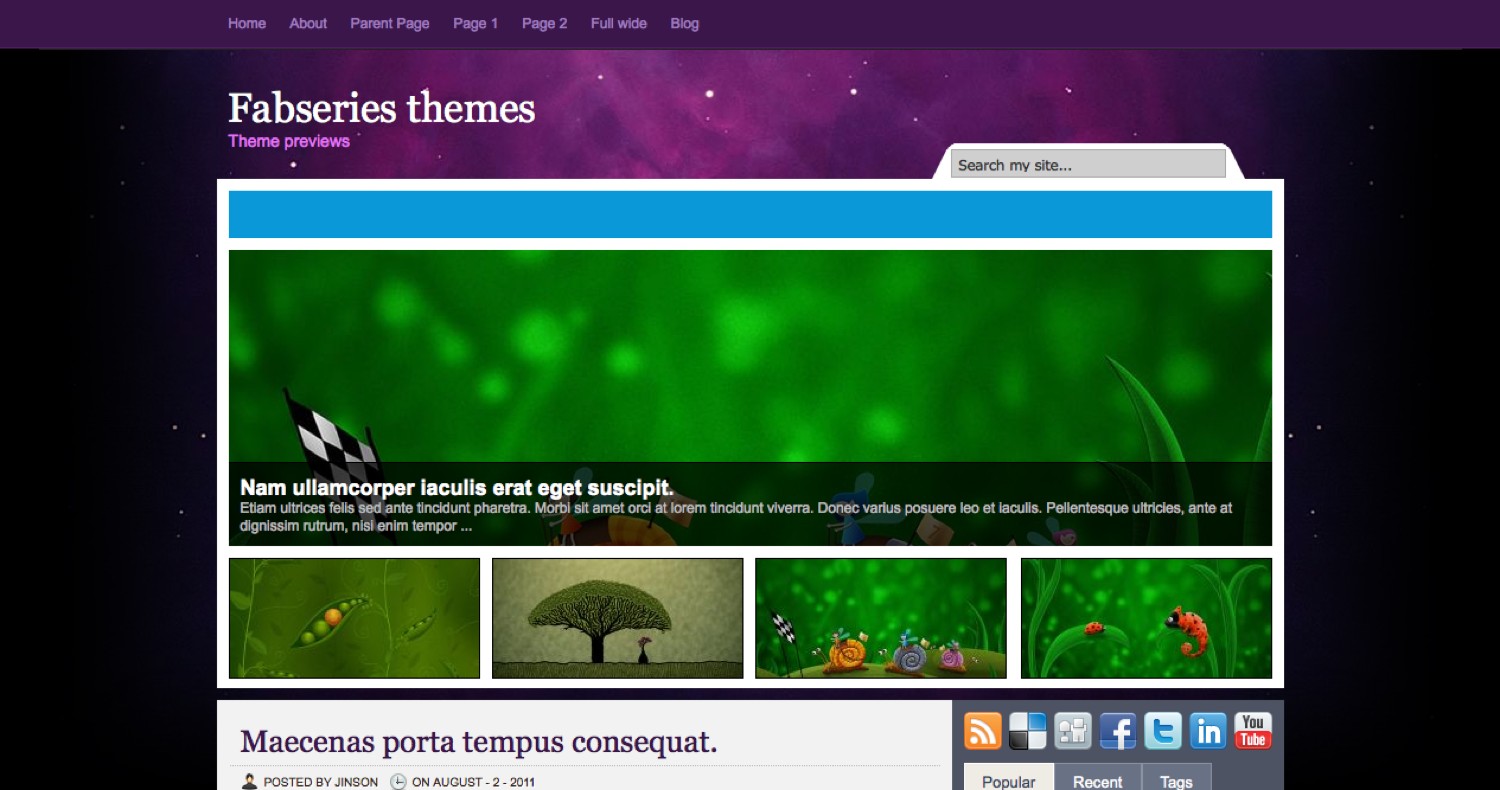1500x790 pixels.
Task: Click the Twitter bird icon
Action: point(1163,731)
